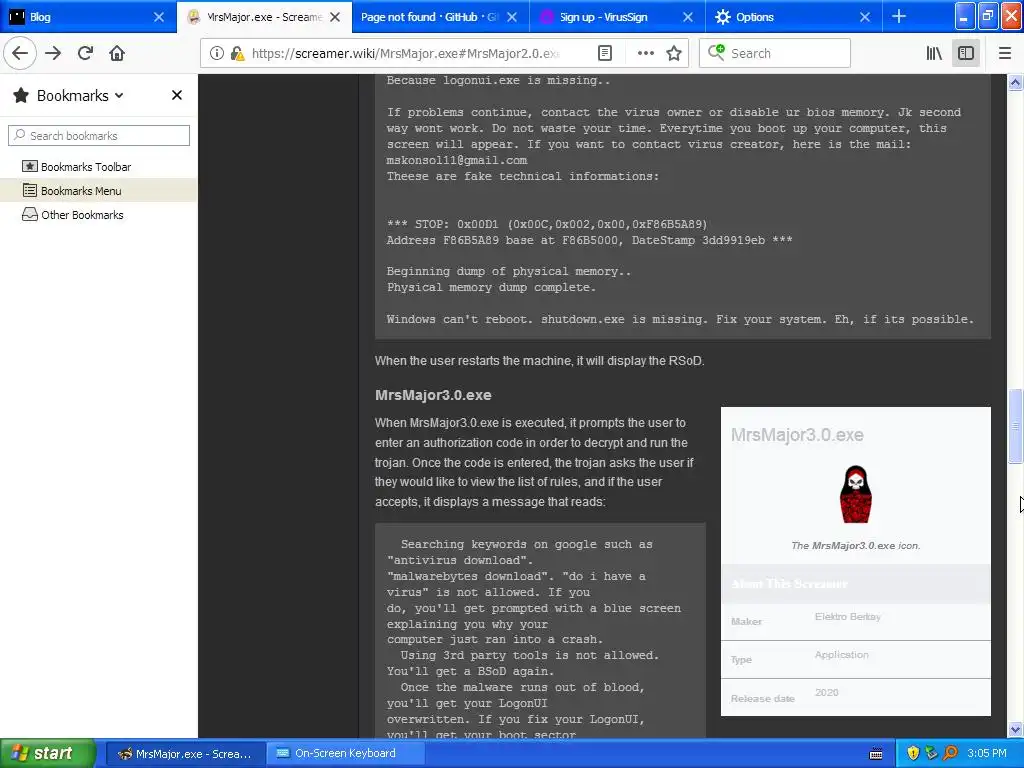
Task: Click the safely remove hardware tray icon
Action: [931, 753]
